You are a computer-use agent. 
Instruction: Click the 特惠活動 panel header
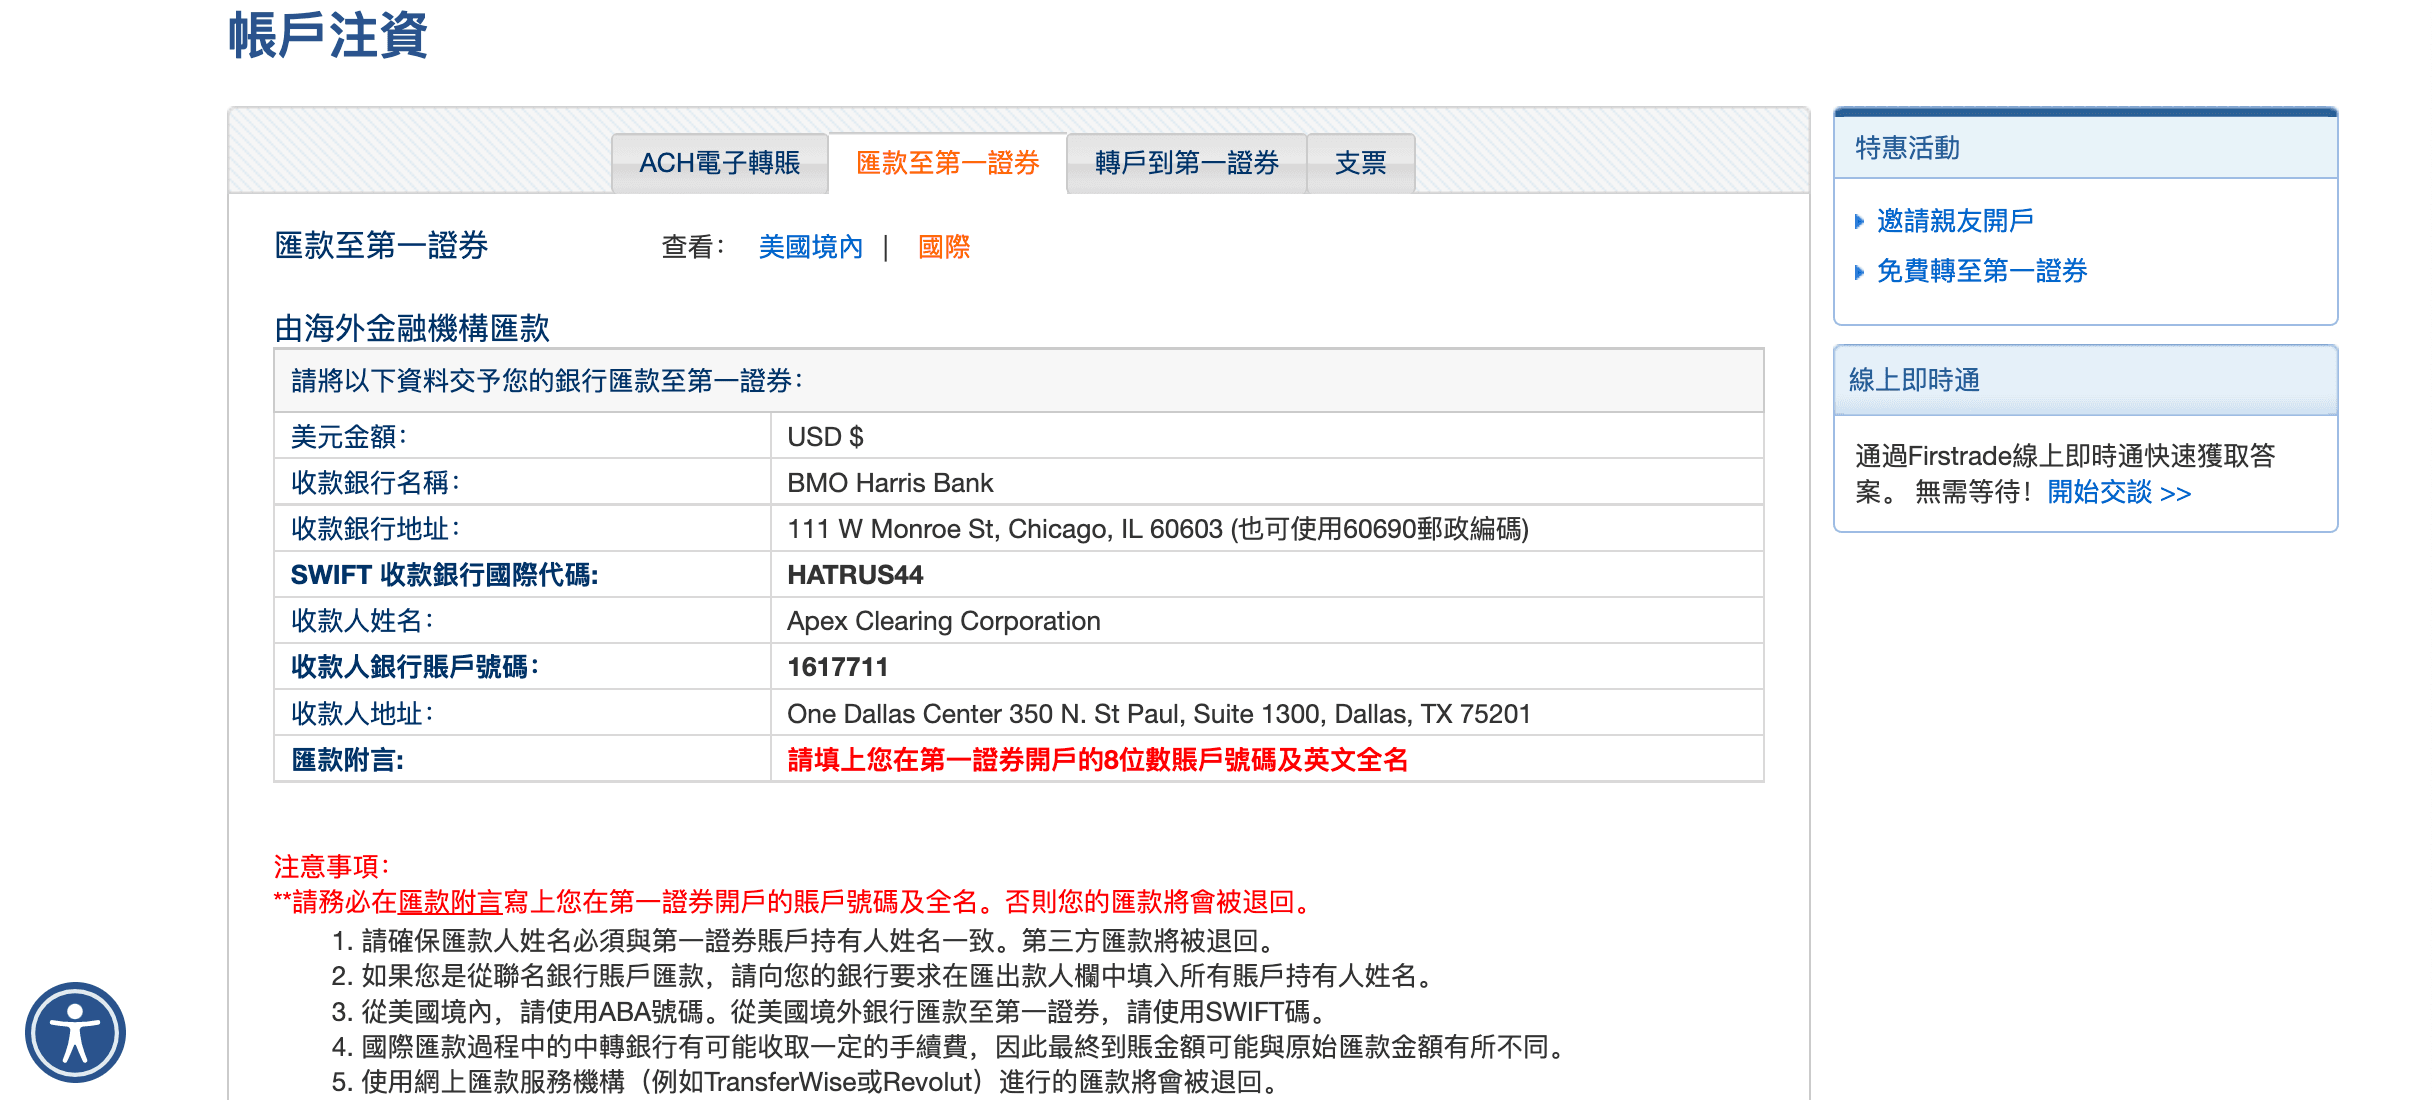click(x=2085, y=148)
